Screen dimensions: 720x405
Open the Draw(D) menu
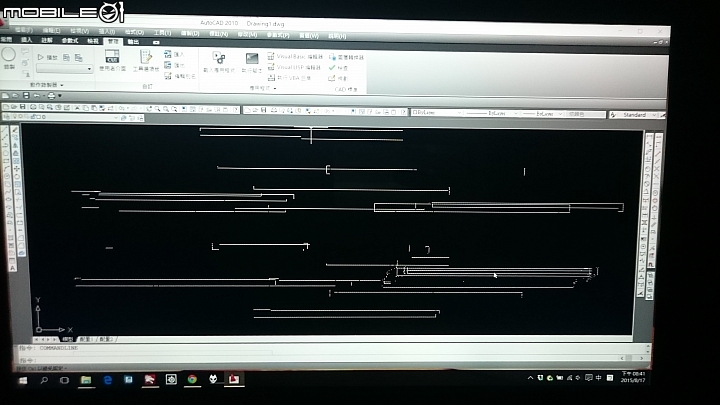click(190, 34)
